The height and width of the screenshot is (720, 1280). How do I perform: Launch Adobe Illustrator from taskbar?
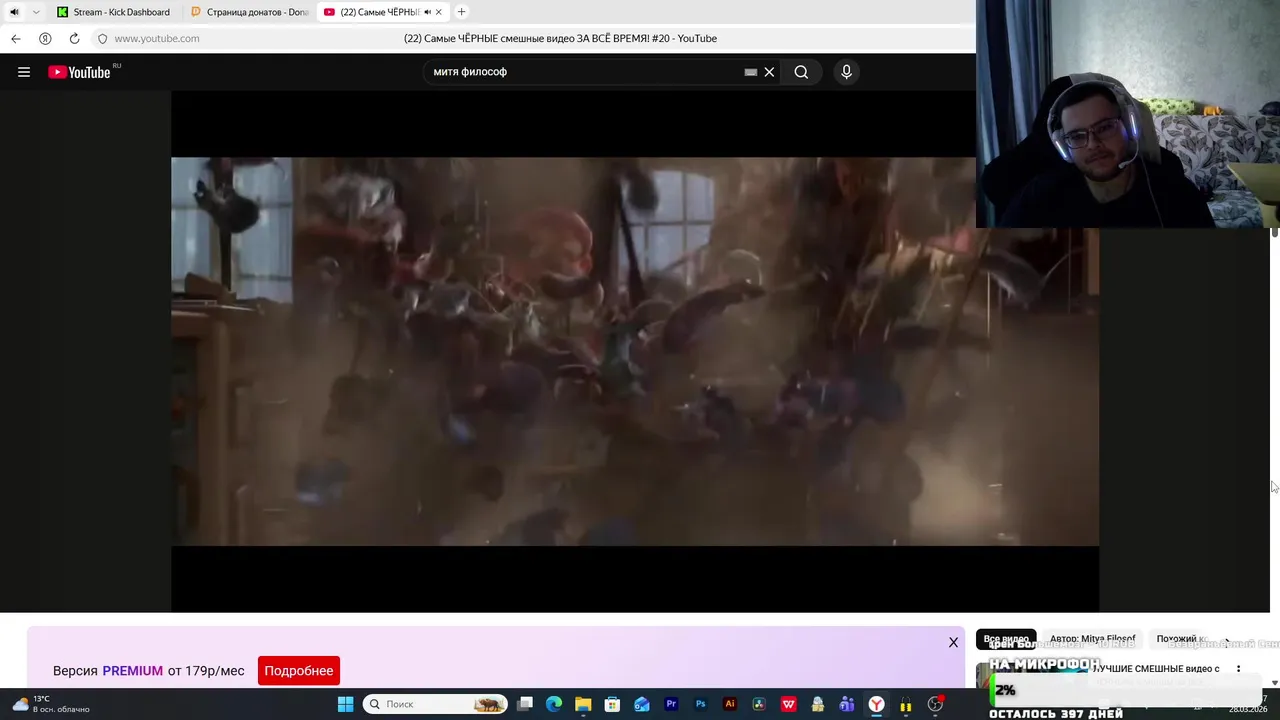pos(729,704)
